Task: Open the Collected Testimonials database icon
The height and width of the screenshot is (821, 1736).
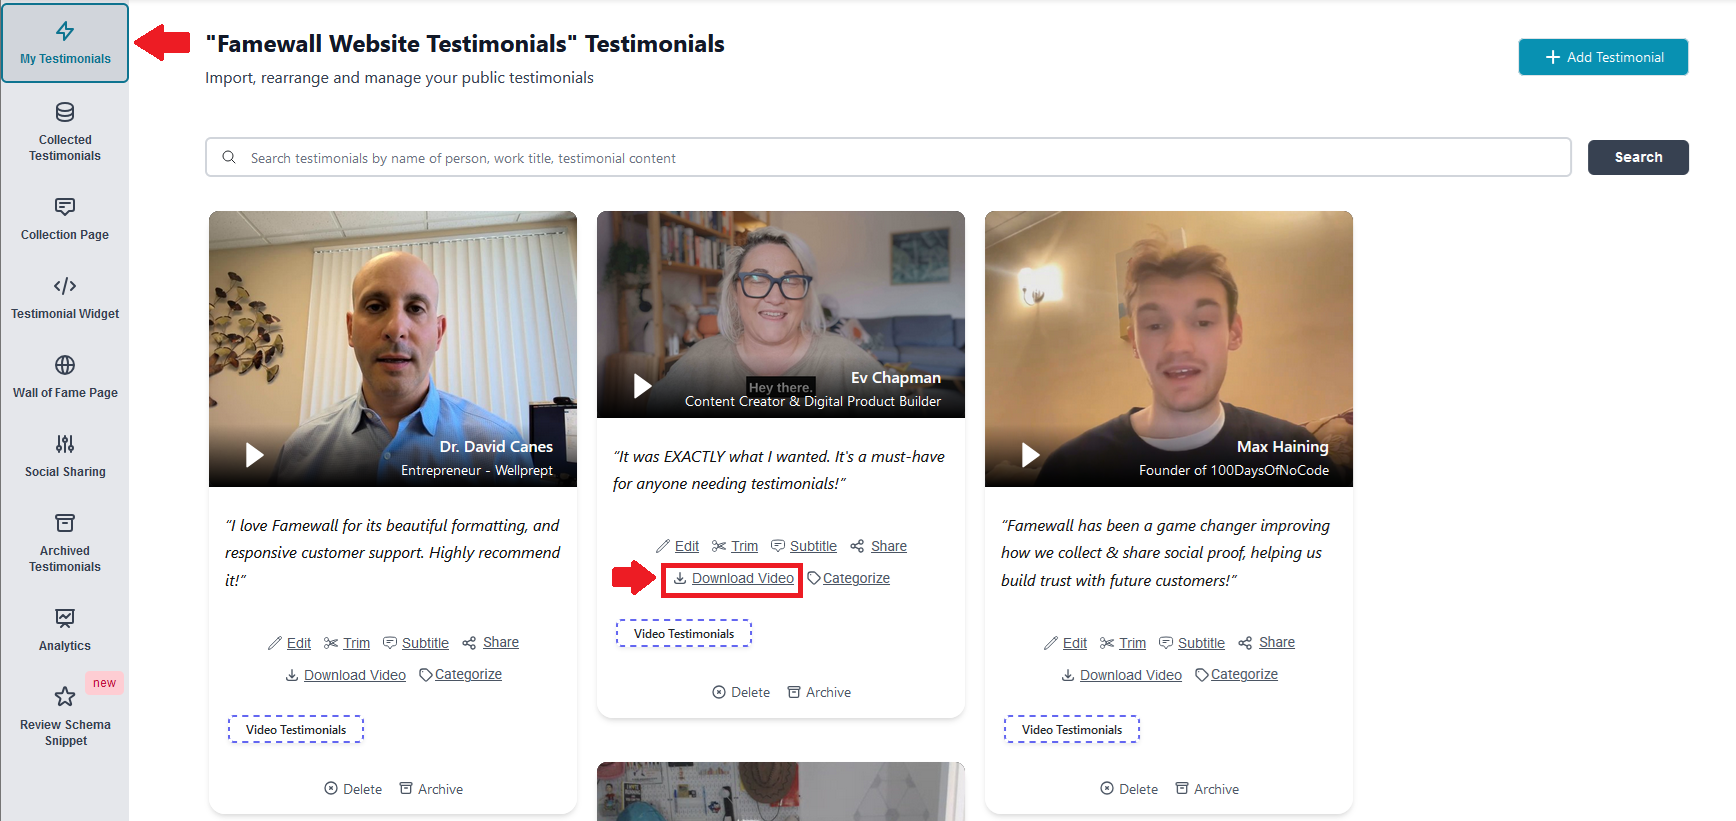Action: tap(65, 112)
